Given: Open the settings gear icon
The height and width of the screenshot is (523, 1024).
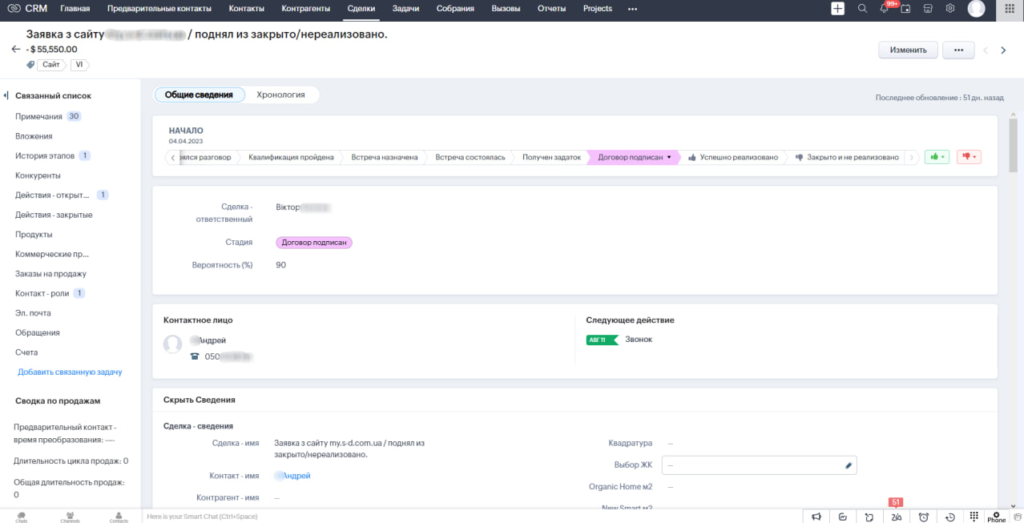Looking at the screenshot, I should (950, 8).
